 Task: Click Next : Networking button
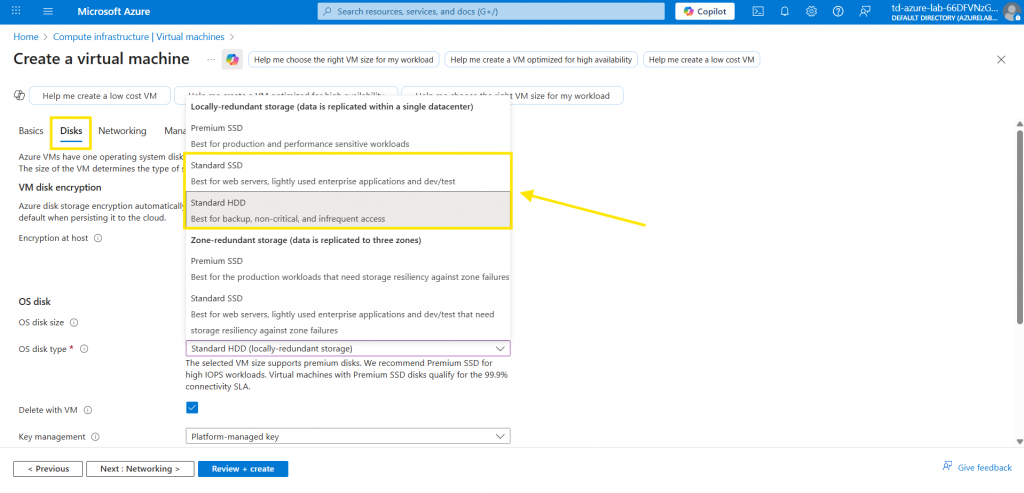140,469
